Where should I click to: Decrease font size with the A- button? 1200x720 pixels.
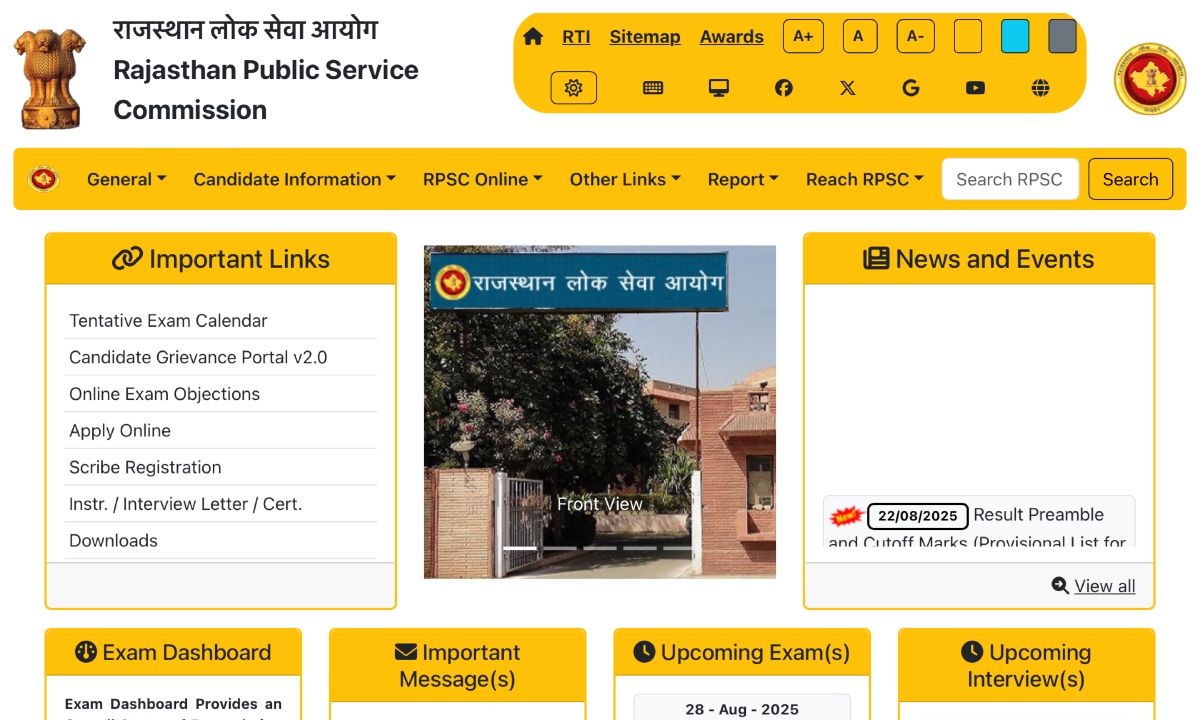[915, 37]
